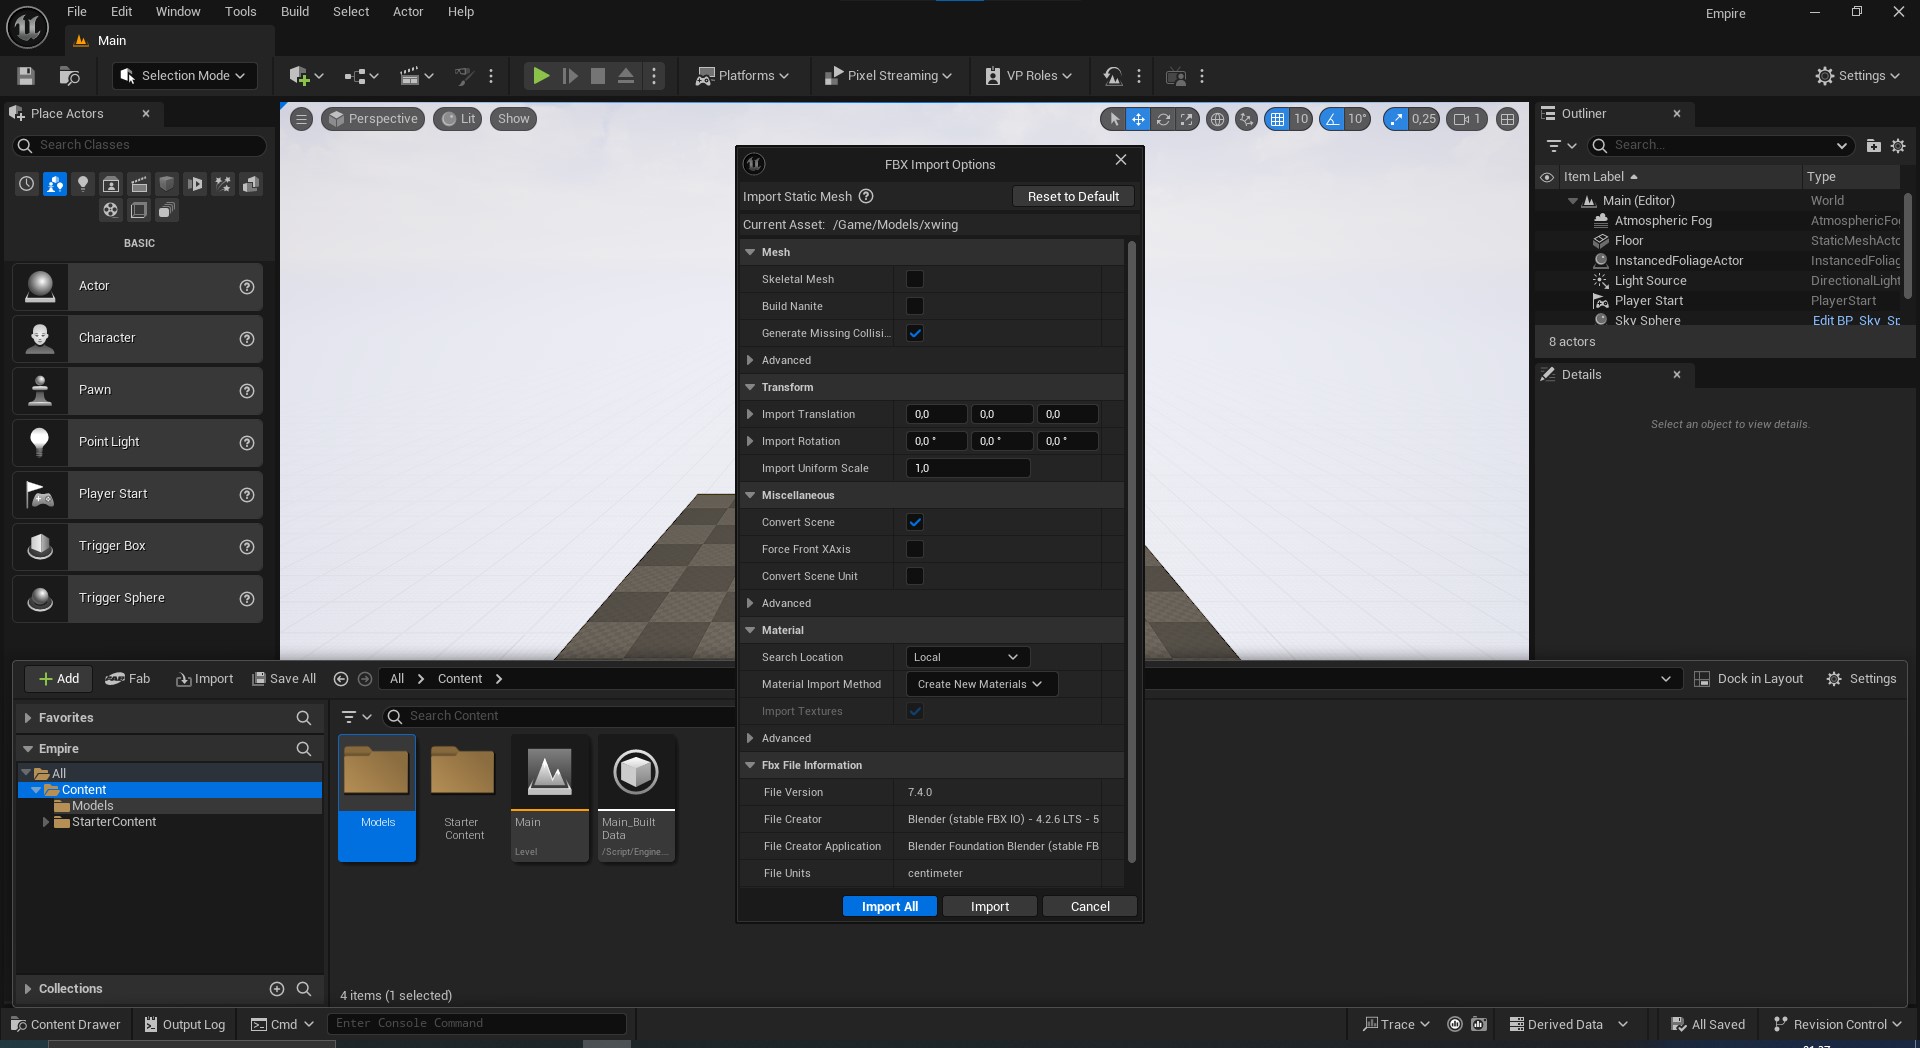Open help for Trigger Sphere actor
The image size is (1920, 1048).
point(247,599)
